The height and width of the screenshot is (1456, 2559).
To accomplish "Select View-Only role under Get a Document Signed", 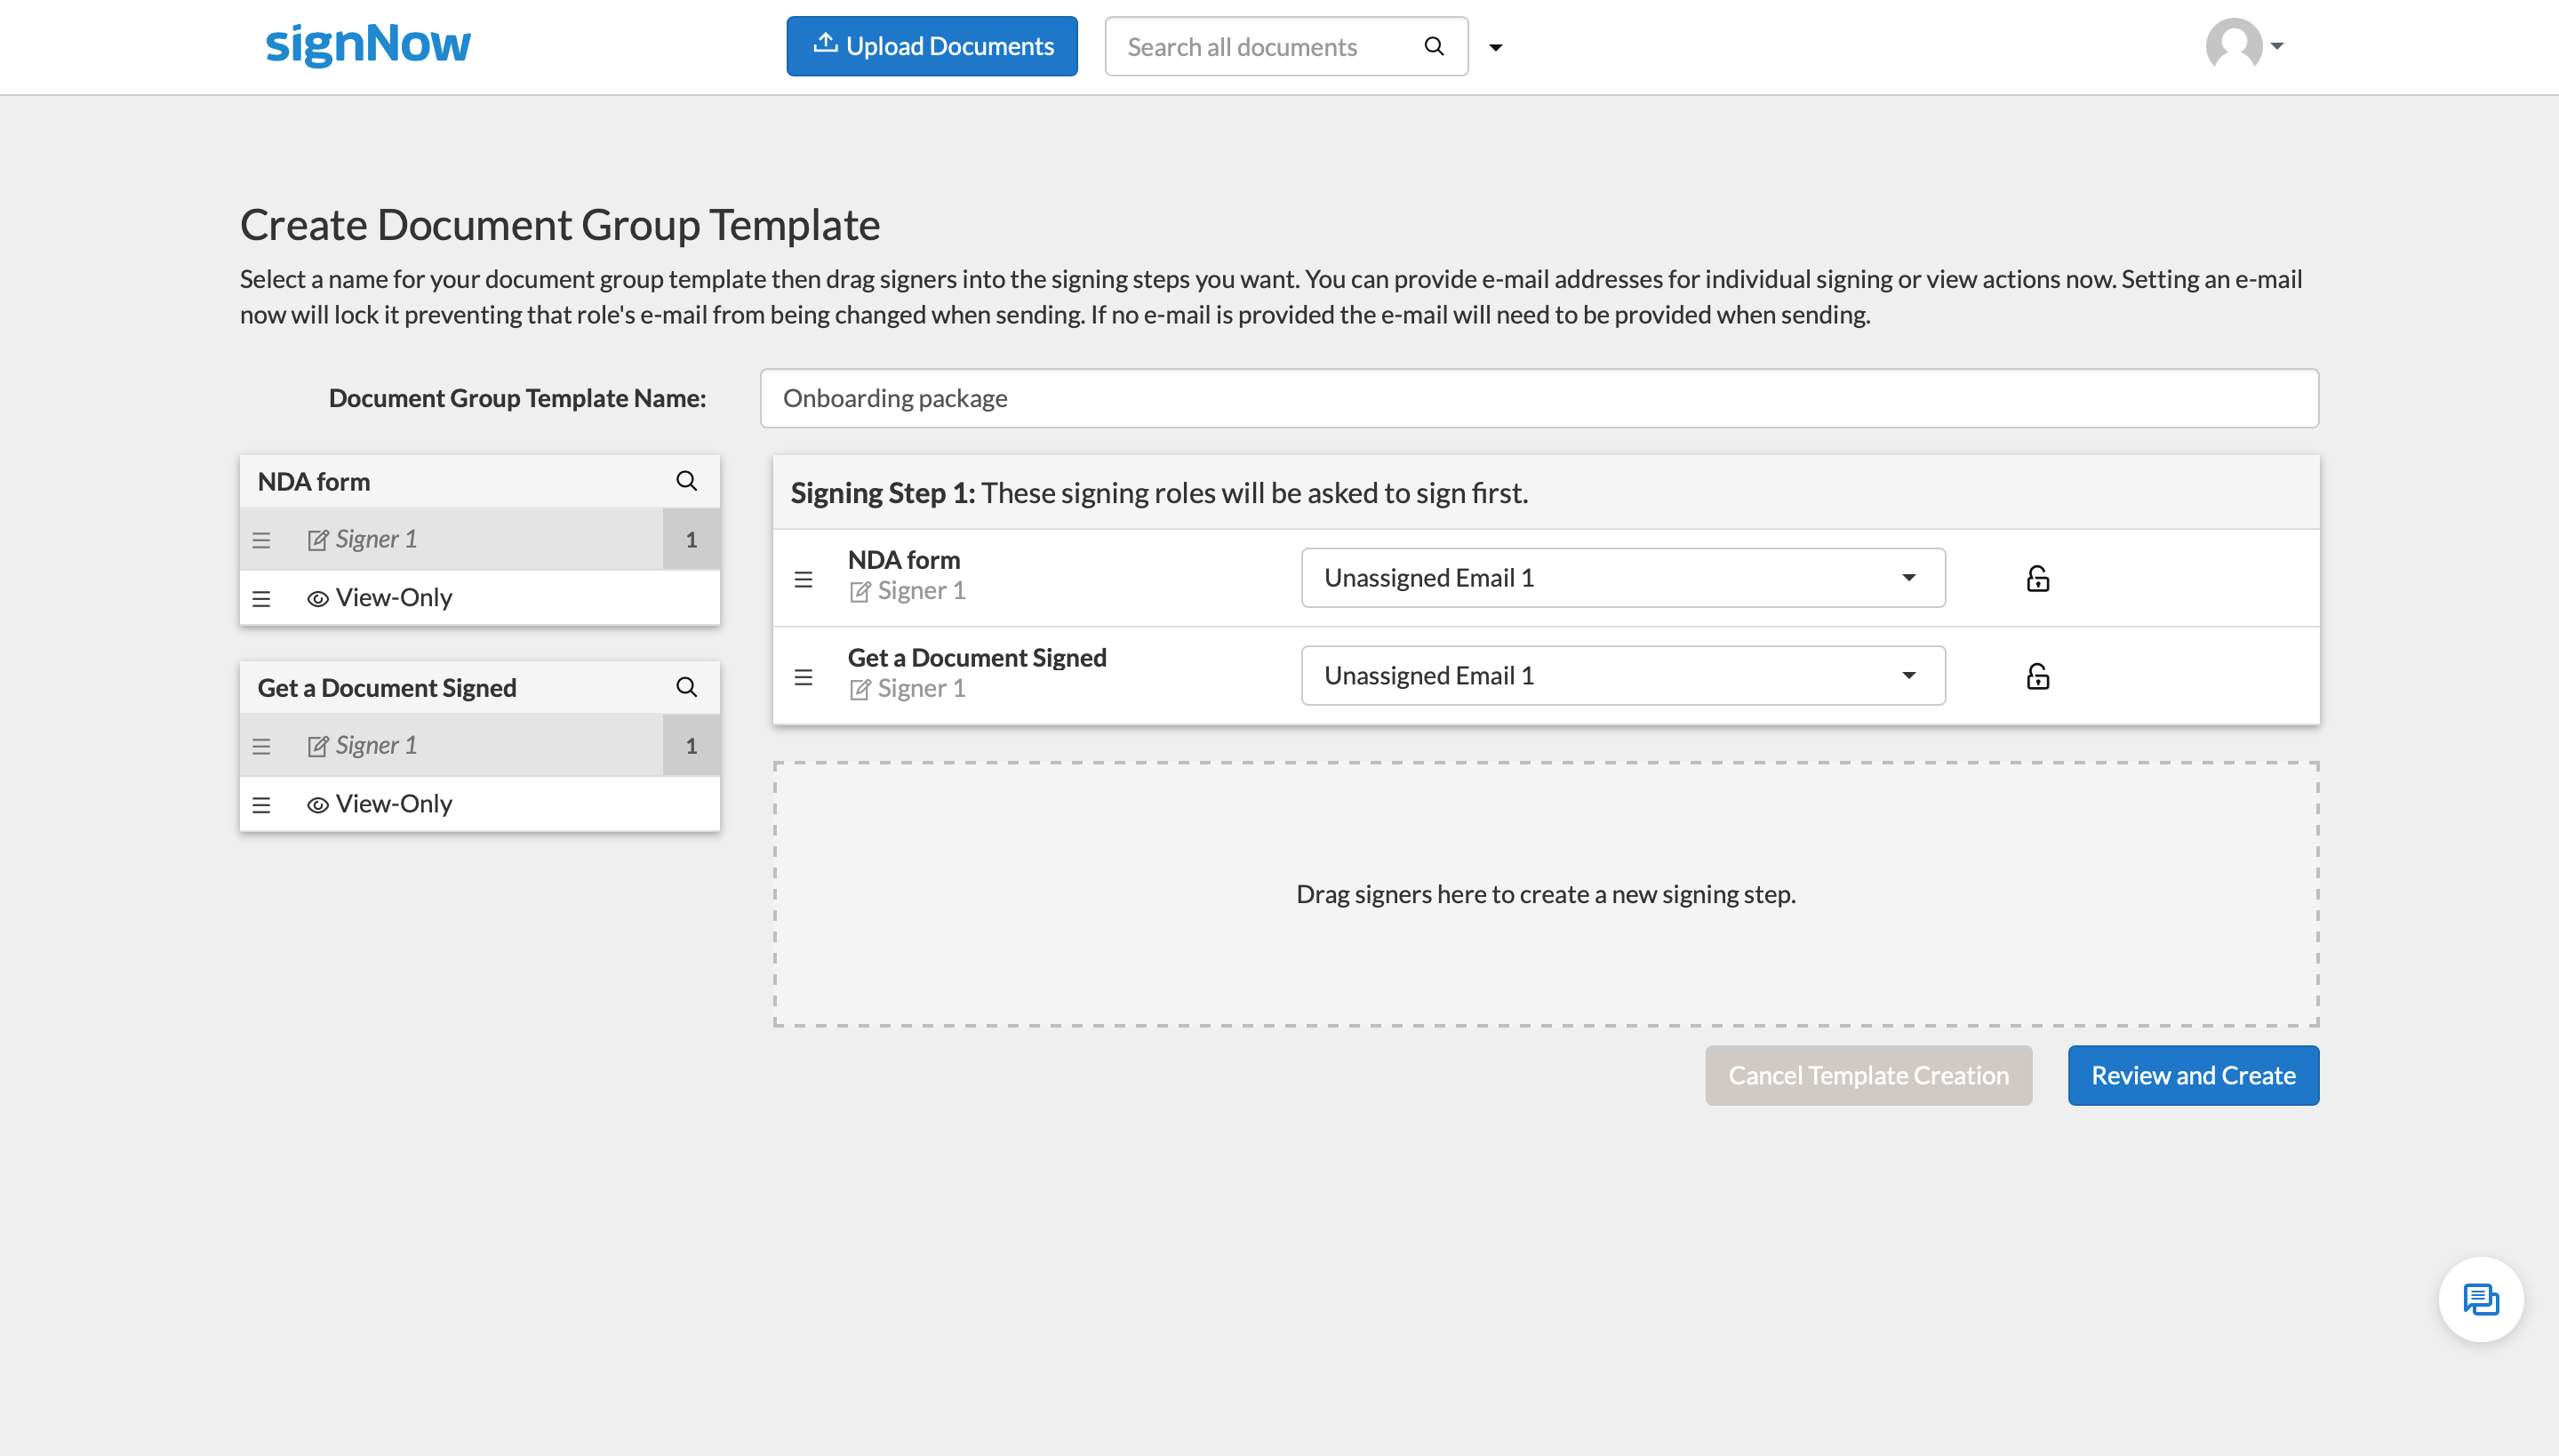I will pos(393,804).
